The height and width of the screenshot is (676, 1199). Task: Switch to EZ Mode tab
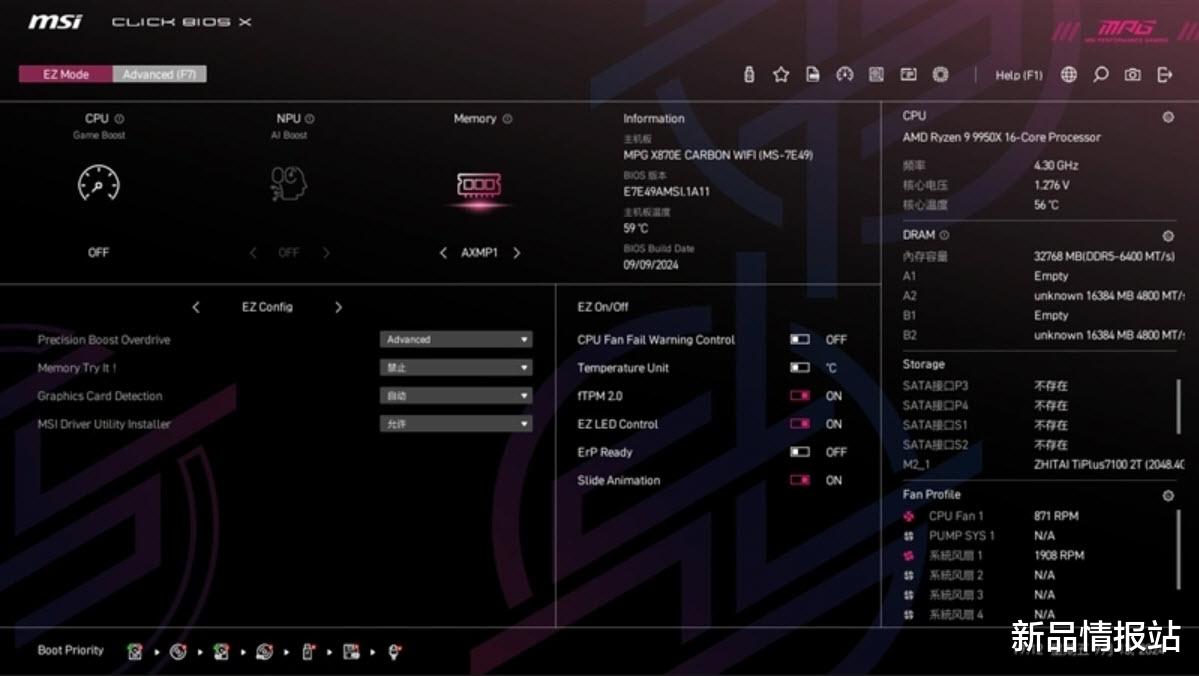tap(66, 74)
